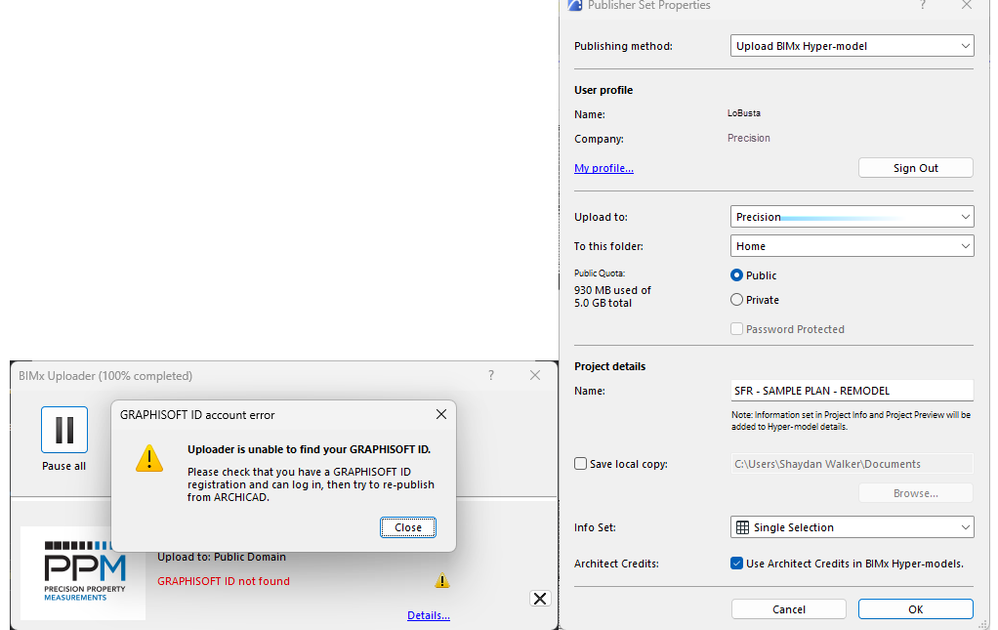
Task: Click Info Set table icon
Action: (x=742, y=528)
